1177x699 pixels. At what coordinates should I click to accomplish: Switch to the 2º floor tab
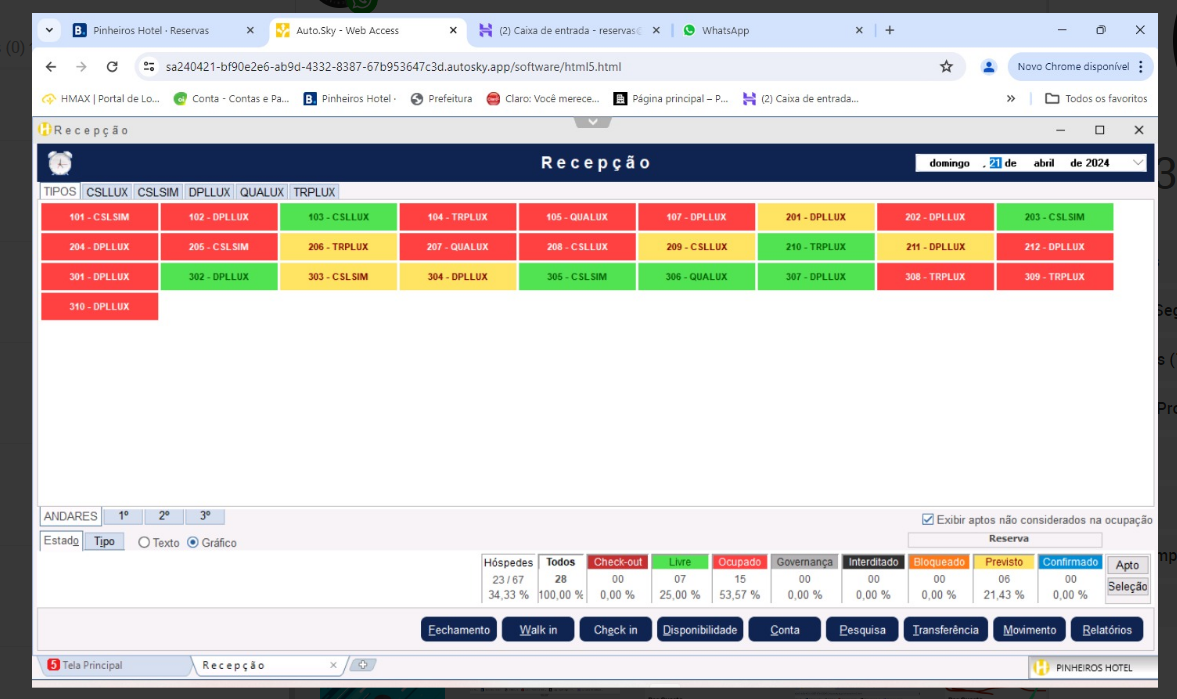164,516
